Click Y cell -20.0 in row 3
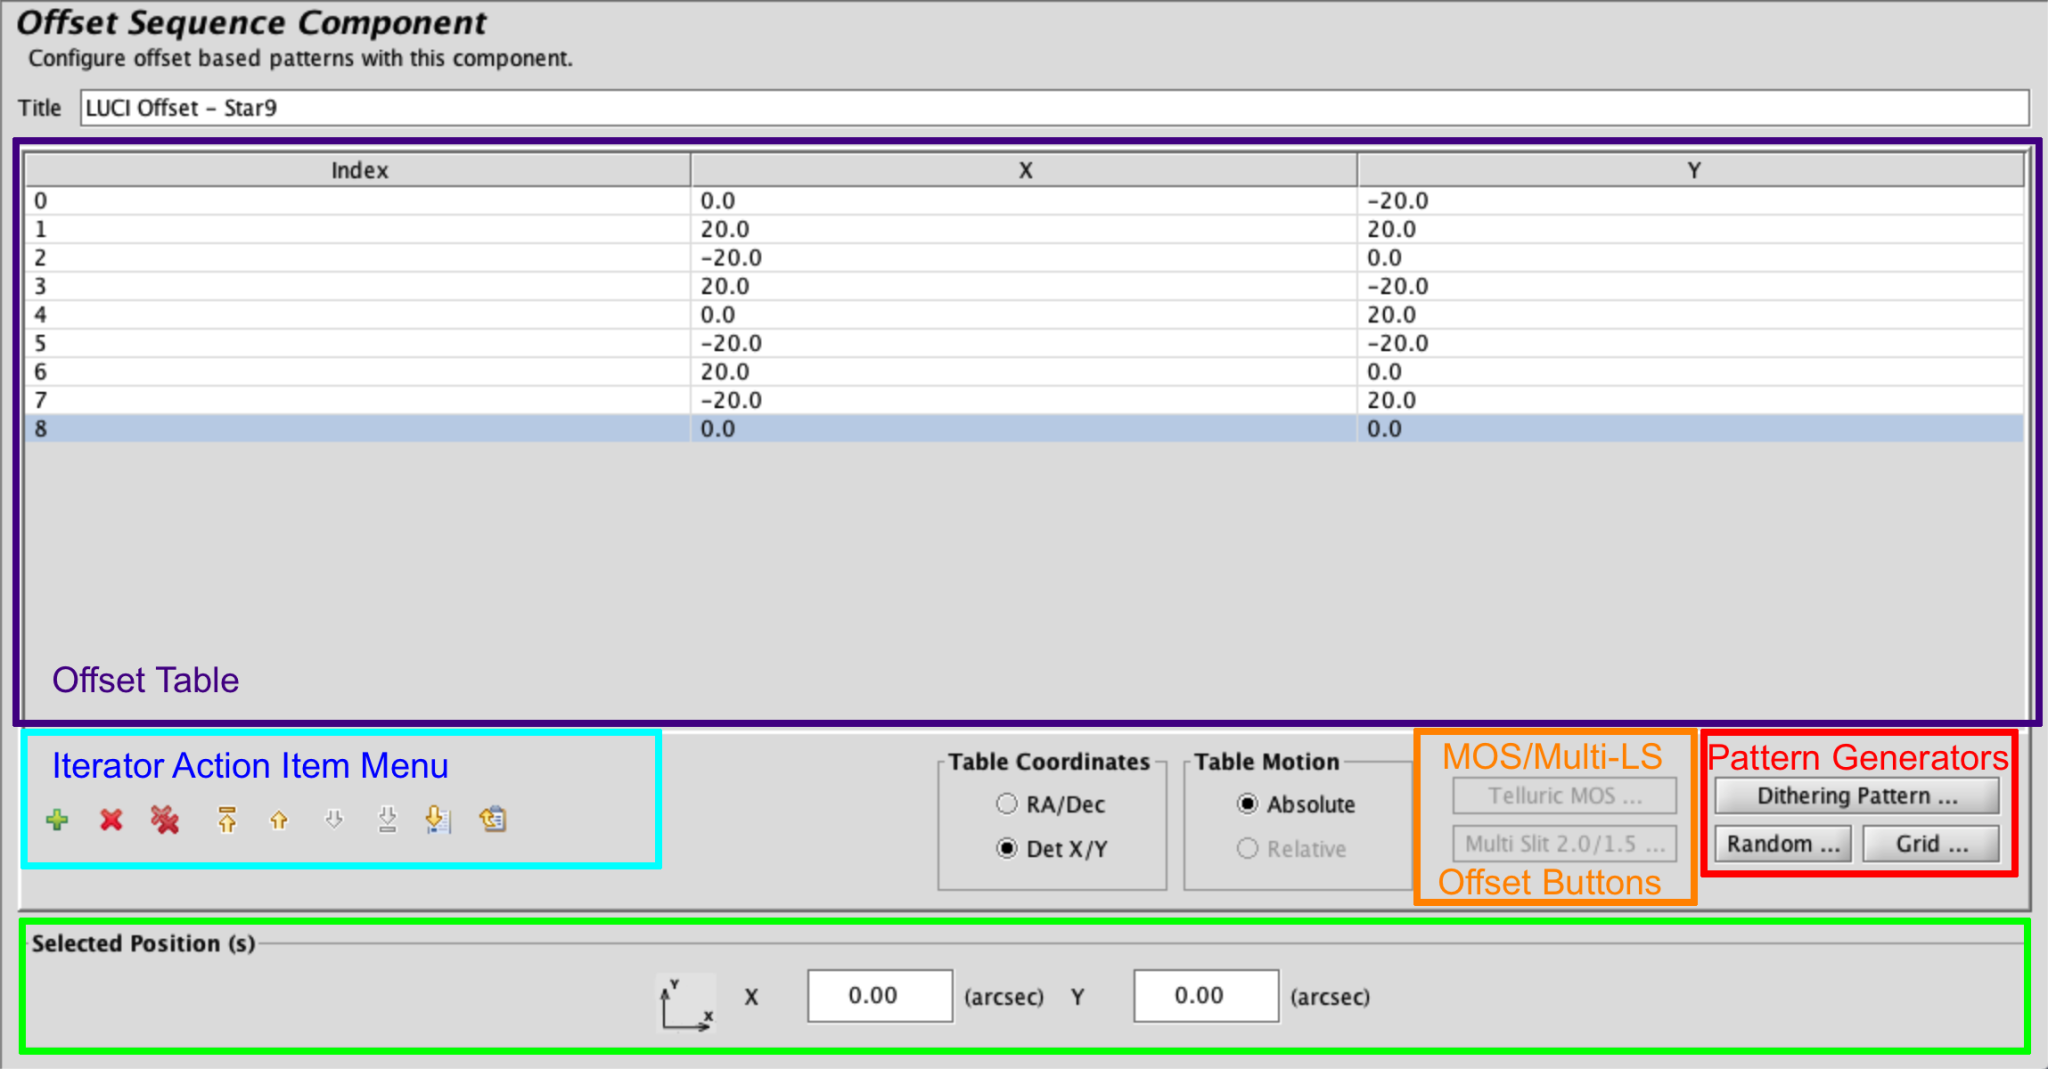2048x1069 pixels. pos(1691,286)
